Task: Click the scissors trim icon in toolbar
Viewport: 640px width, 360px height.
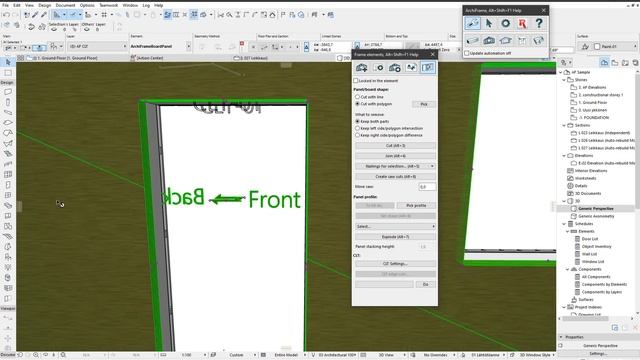Action: (x=221, y=15)
